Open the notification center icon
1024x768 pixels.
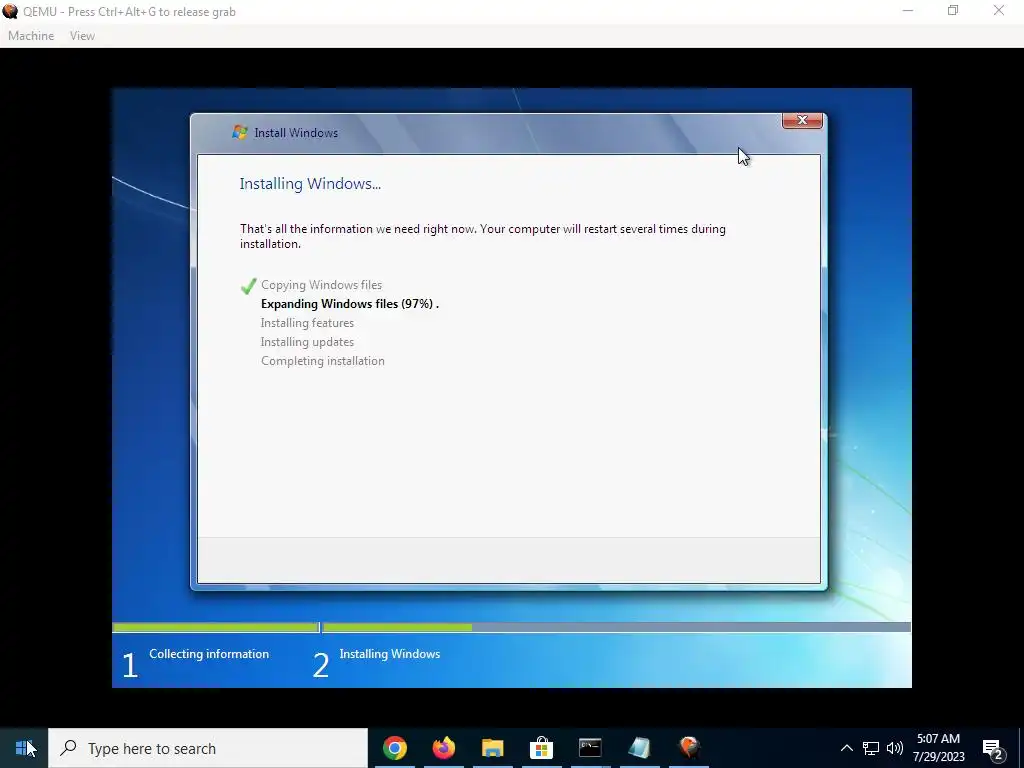993,748
